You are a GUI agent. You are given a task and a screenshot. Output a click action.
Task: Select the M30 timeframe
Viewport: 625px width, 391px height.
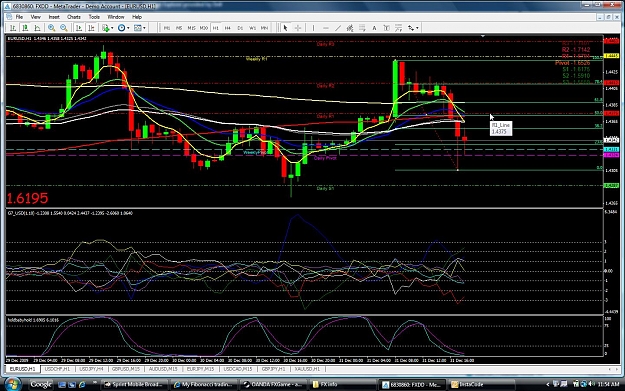coord(204,28)
